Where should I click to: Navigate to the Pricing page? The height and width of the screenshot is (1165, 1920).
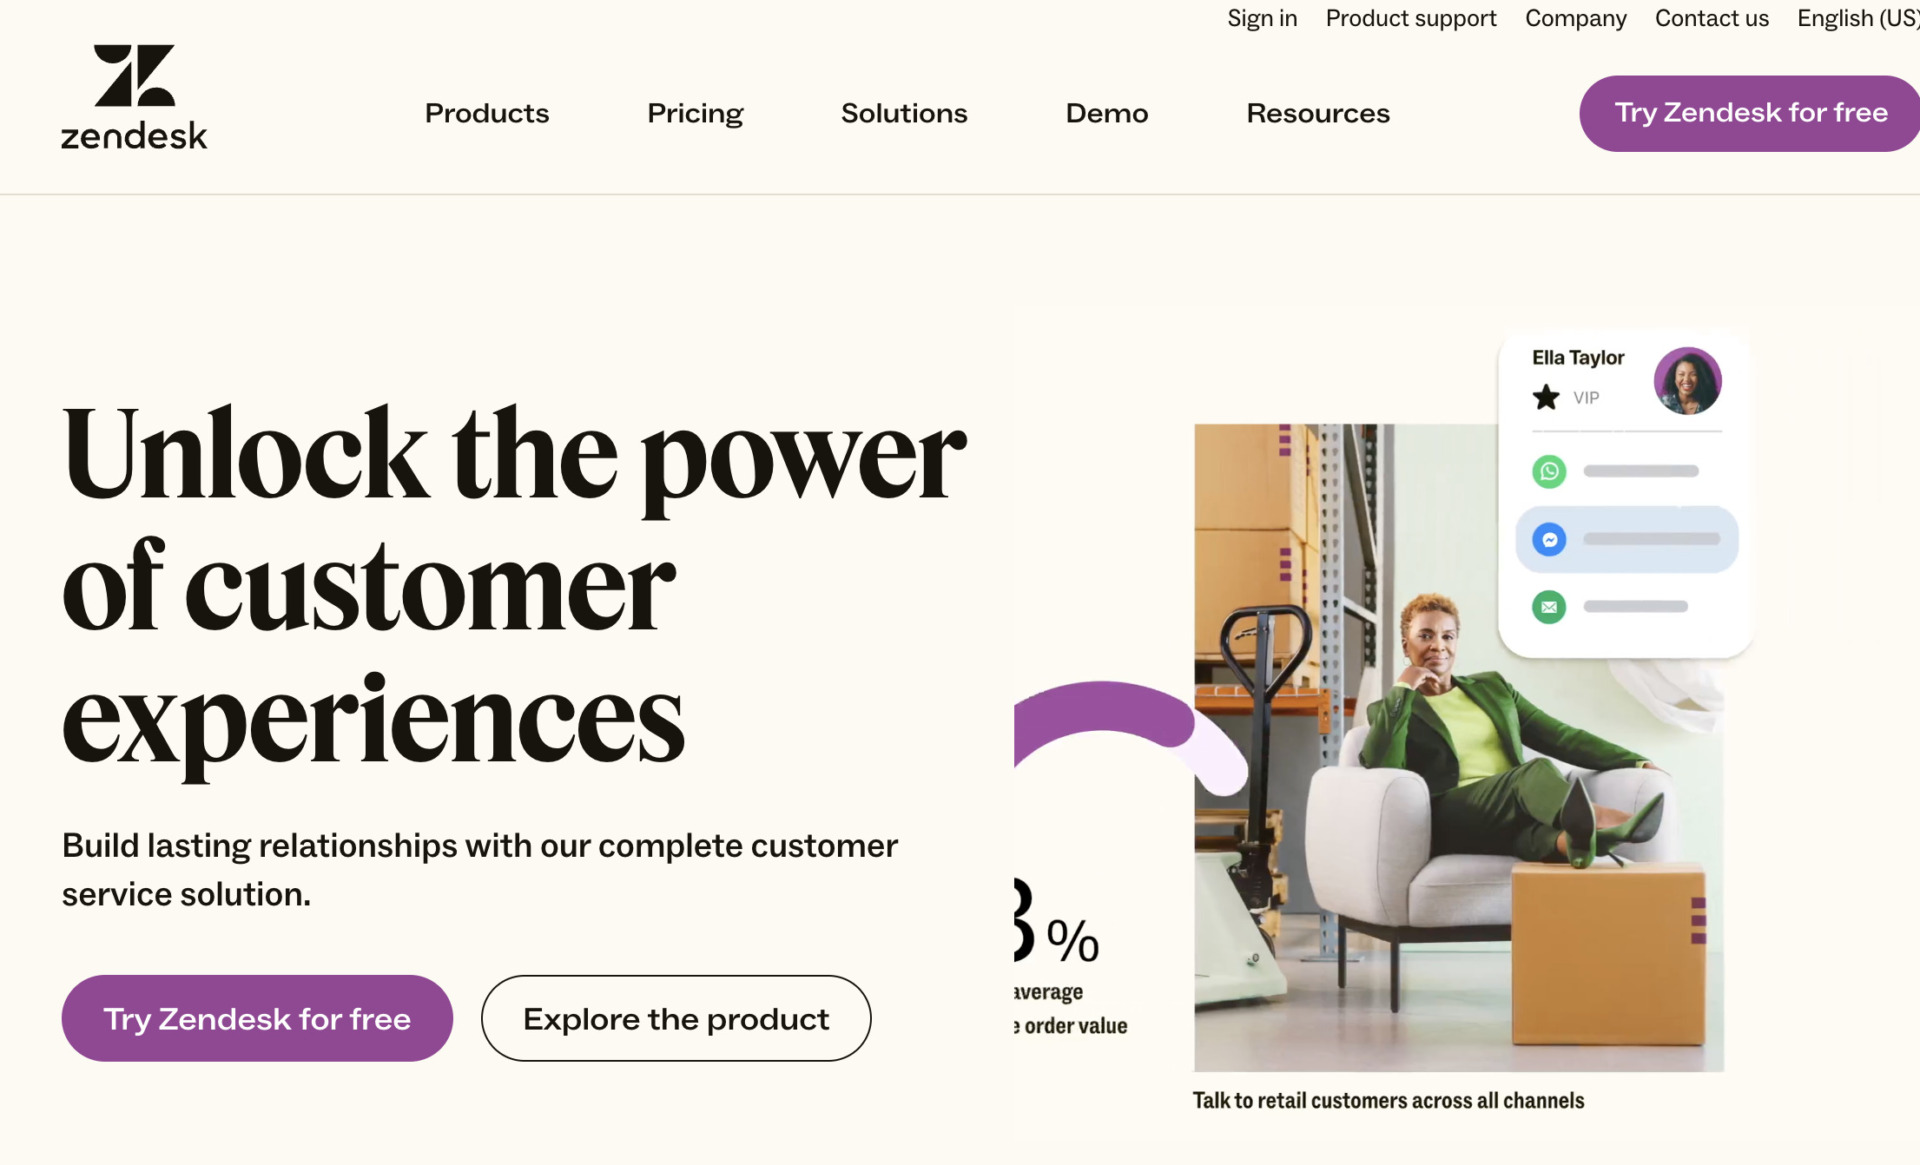695,113
